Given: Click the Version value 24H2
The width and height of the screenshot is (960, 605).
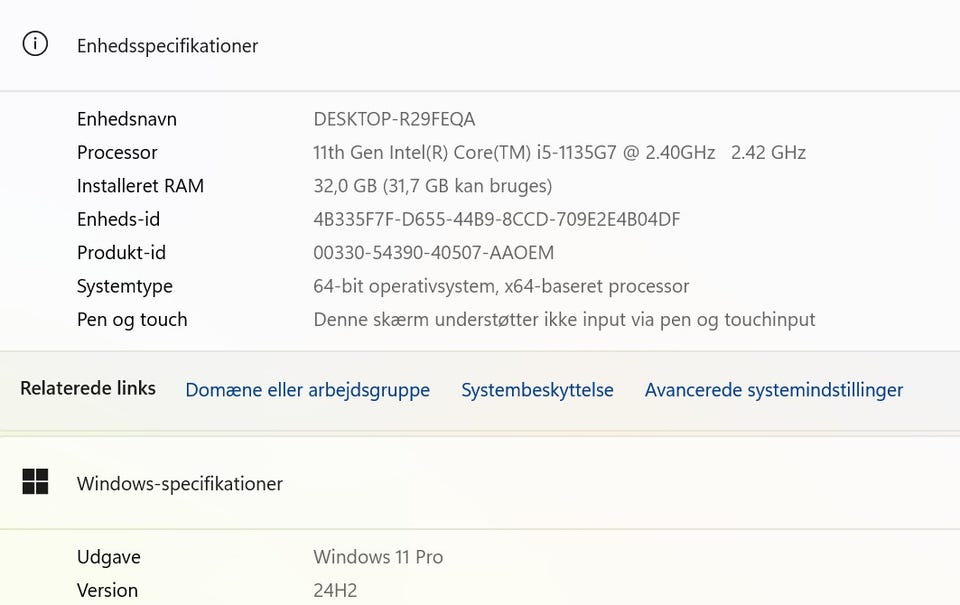Looking at the screenshot, I should point(336,590).
